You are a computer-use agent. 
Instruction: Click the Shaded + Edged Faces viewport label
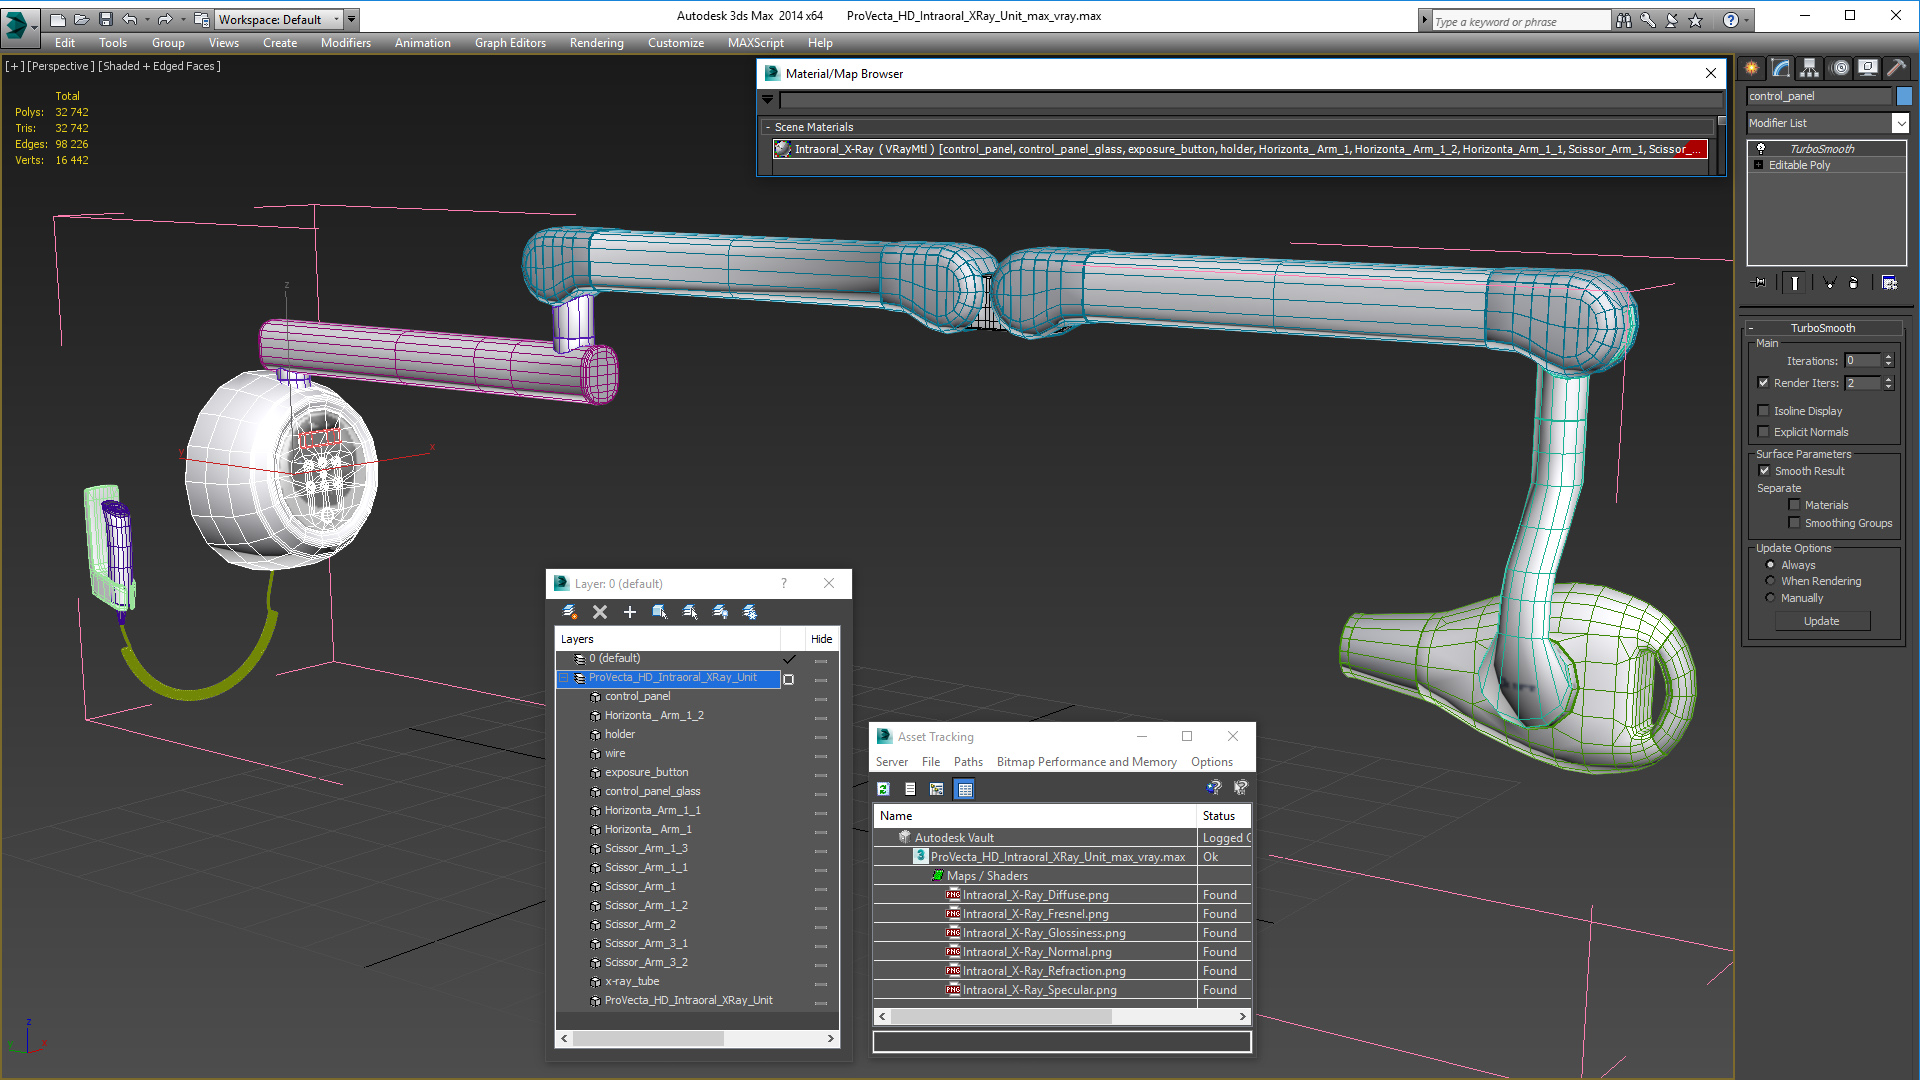click(x=159, y=66)
